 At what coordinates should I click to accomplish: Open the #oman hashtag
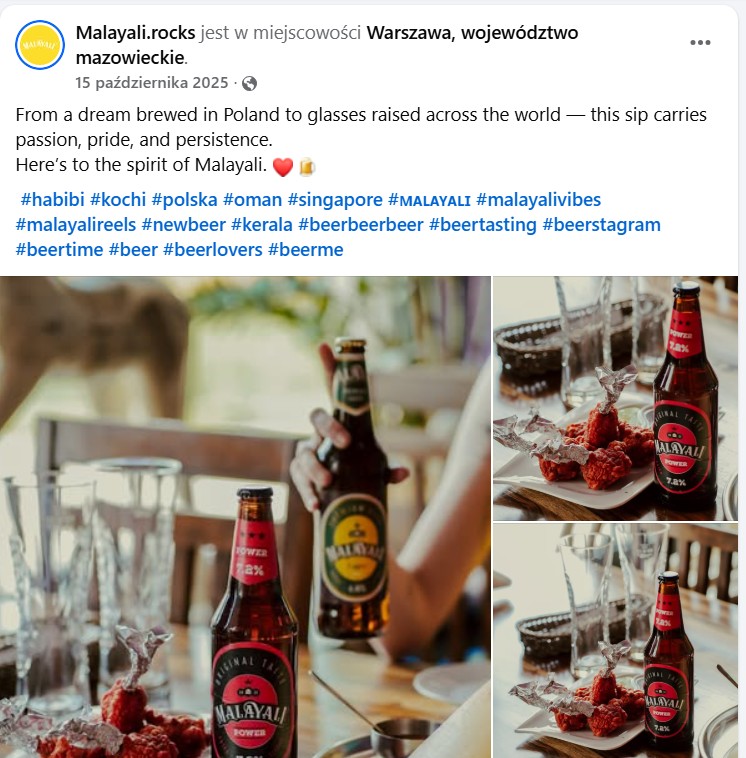pyautogui.click(x=252, y=200)
